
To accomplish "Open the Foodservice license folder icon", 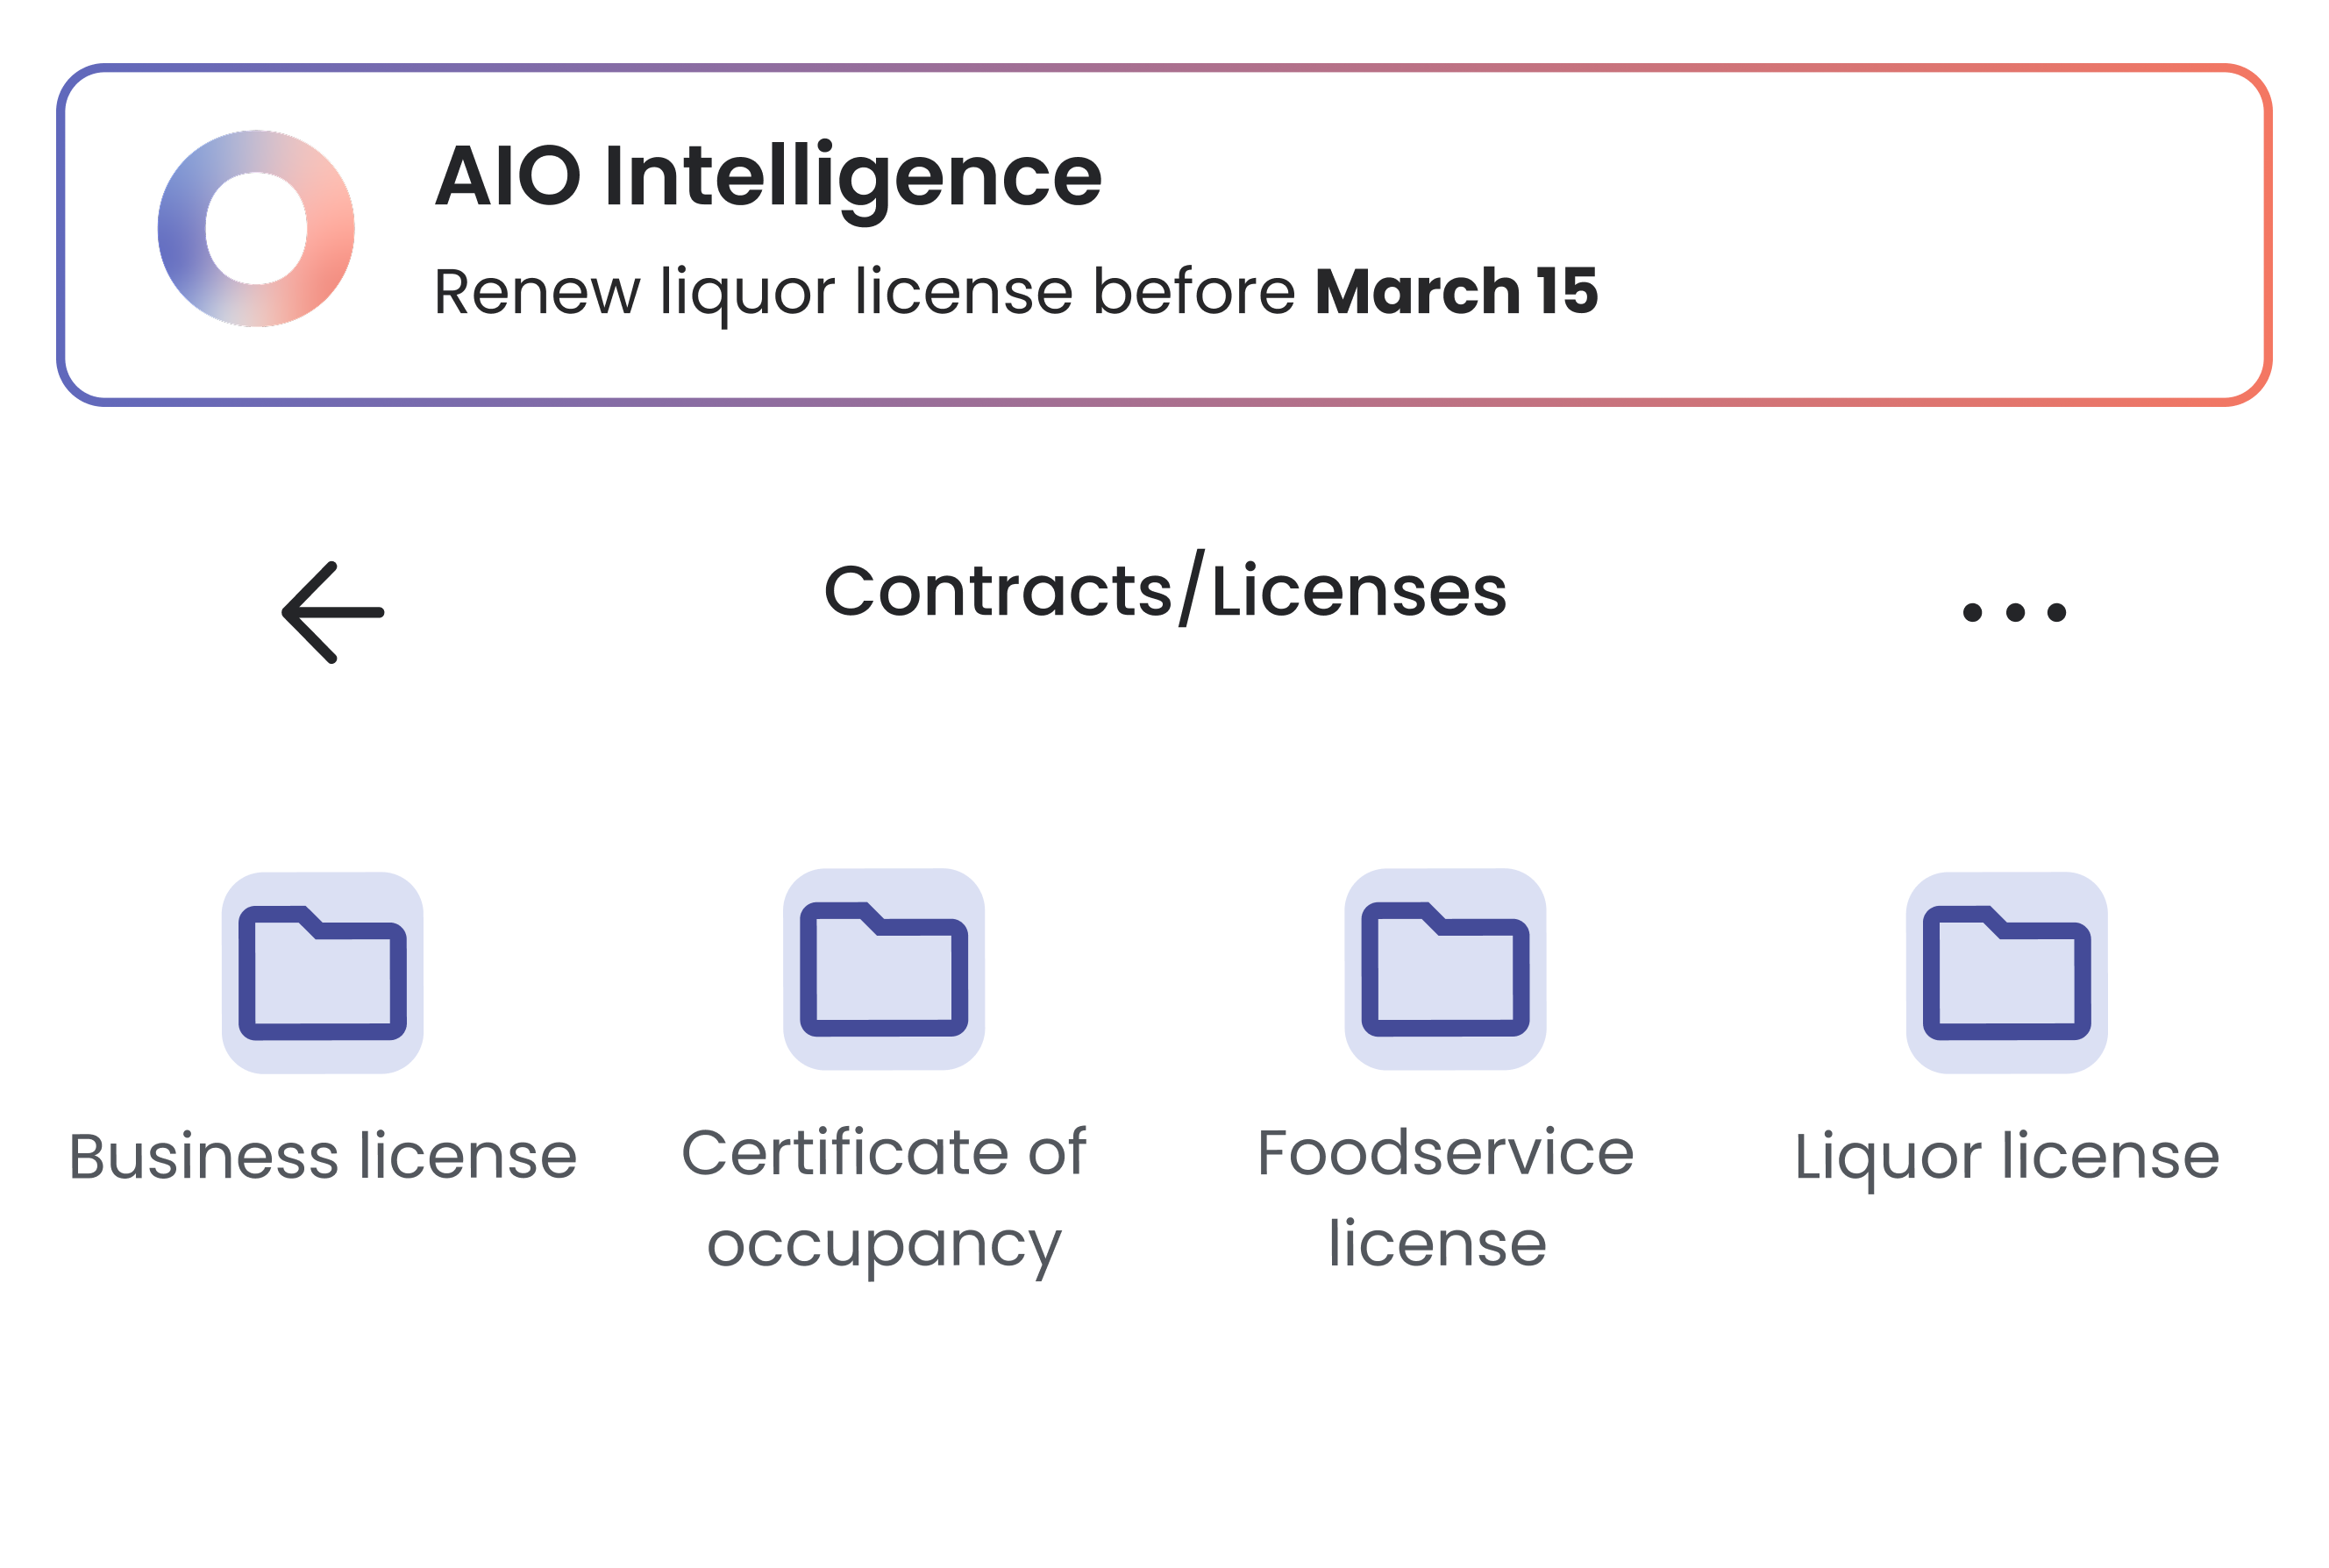I will coord(1445,969).
